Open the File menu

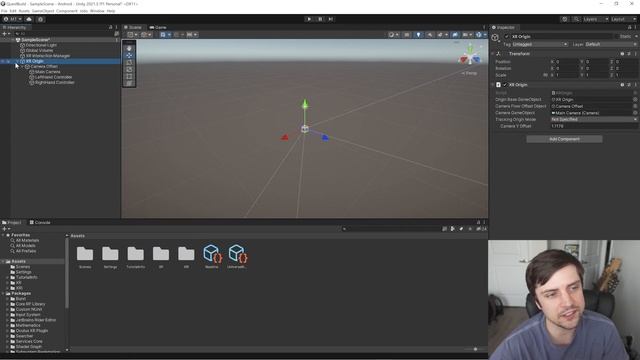(4, 11)
